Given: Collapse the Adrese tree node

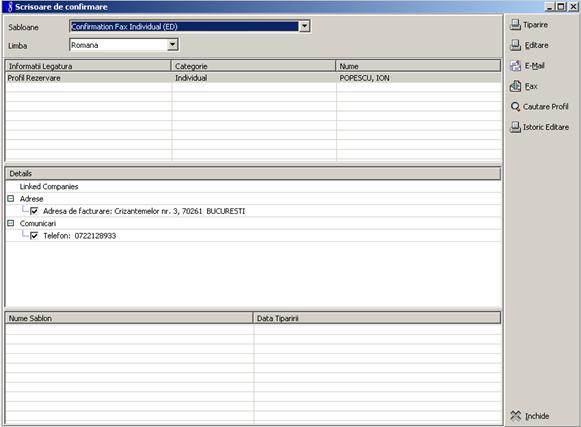Looking at the screenshot, I should point(11,199).
